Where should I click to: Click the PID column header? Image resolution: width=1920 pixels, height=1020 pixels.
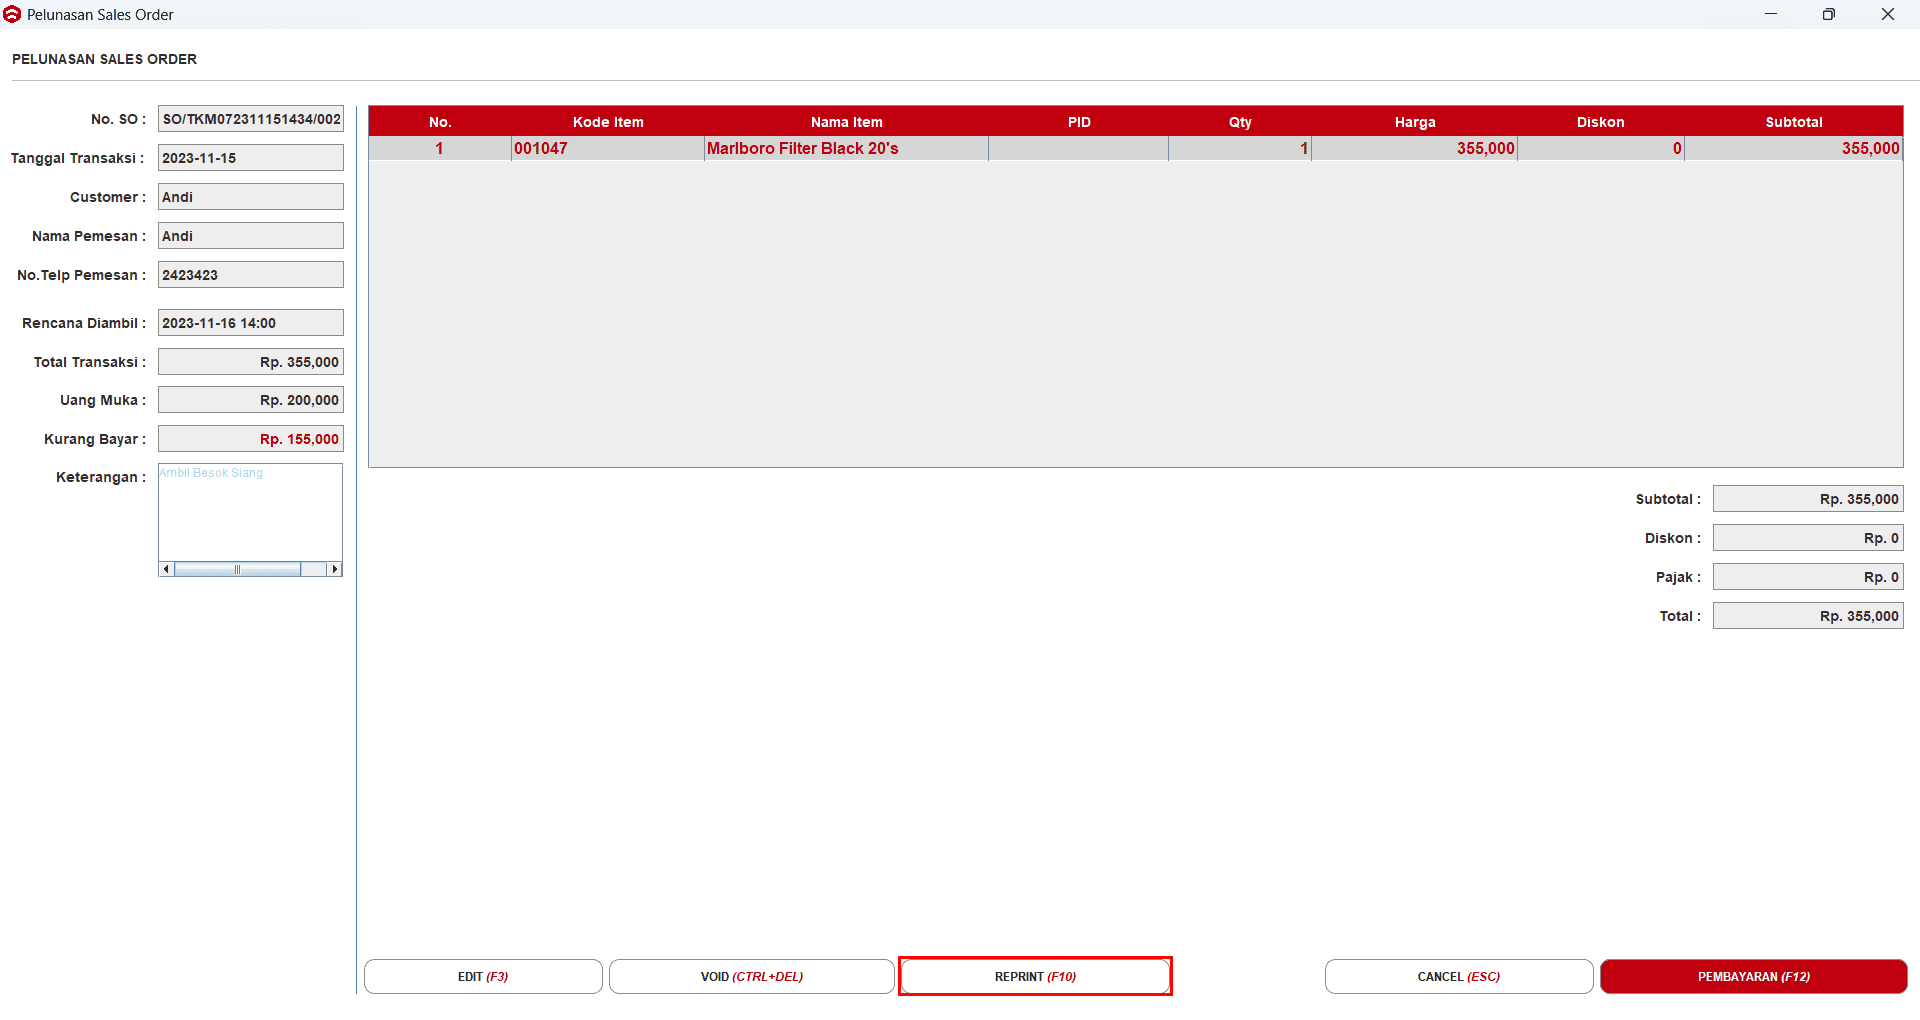[1079, 122]
